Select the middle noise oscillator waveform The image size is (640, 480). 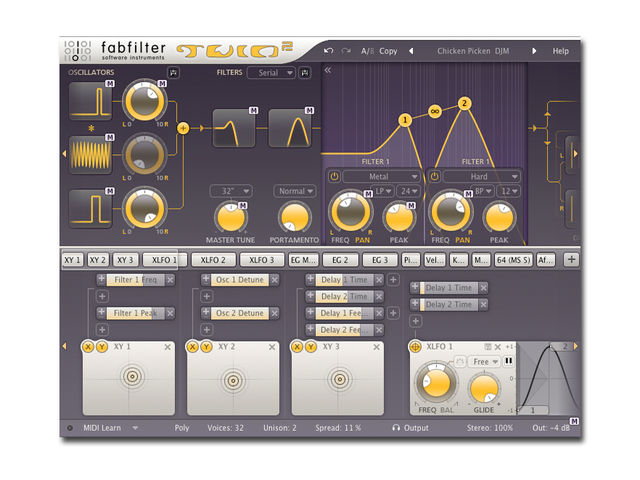[x=90, y=155]
